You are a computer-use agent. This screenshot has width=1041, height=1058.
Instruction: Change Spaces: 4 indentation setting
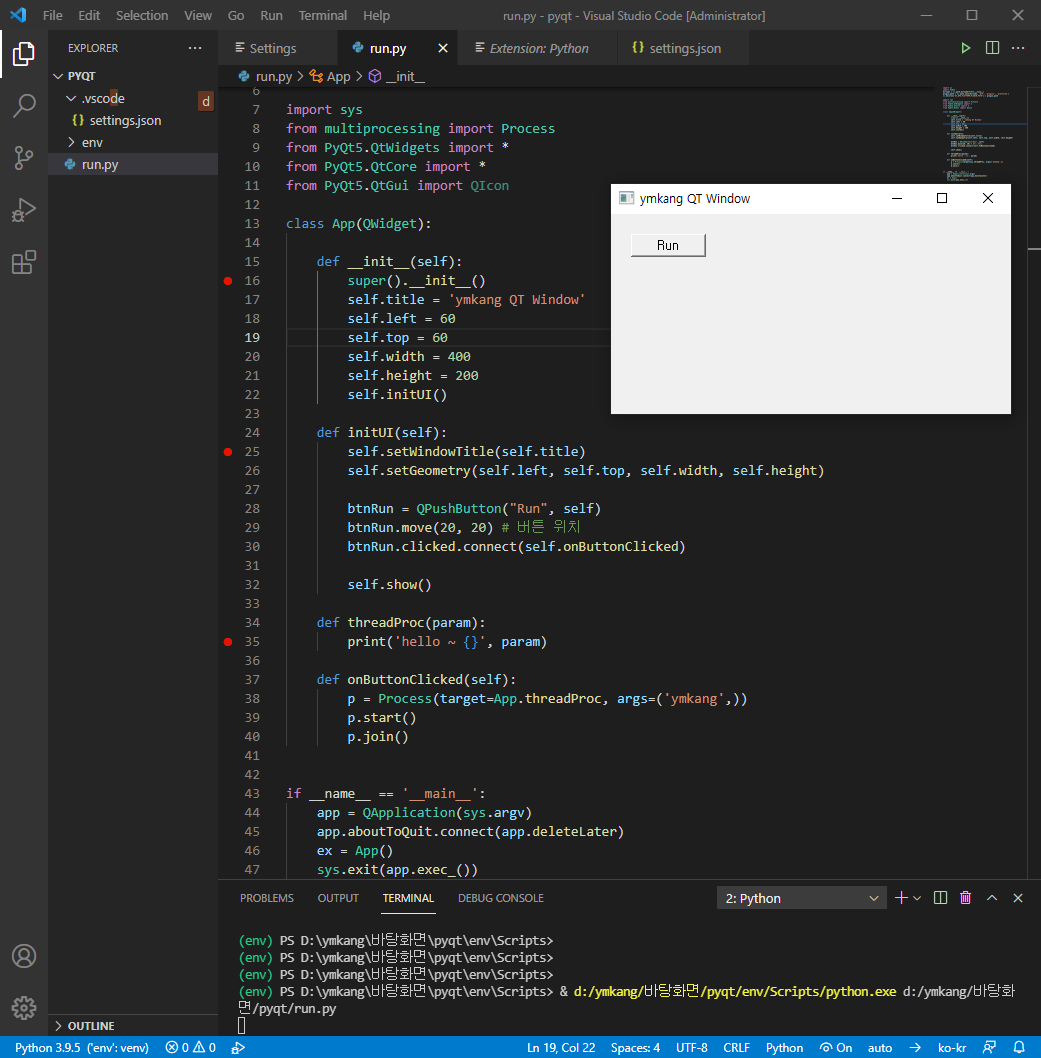[636, 1047]
